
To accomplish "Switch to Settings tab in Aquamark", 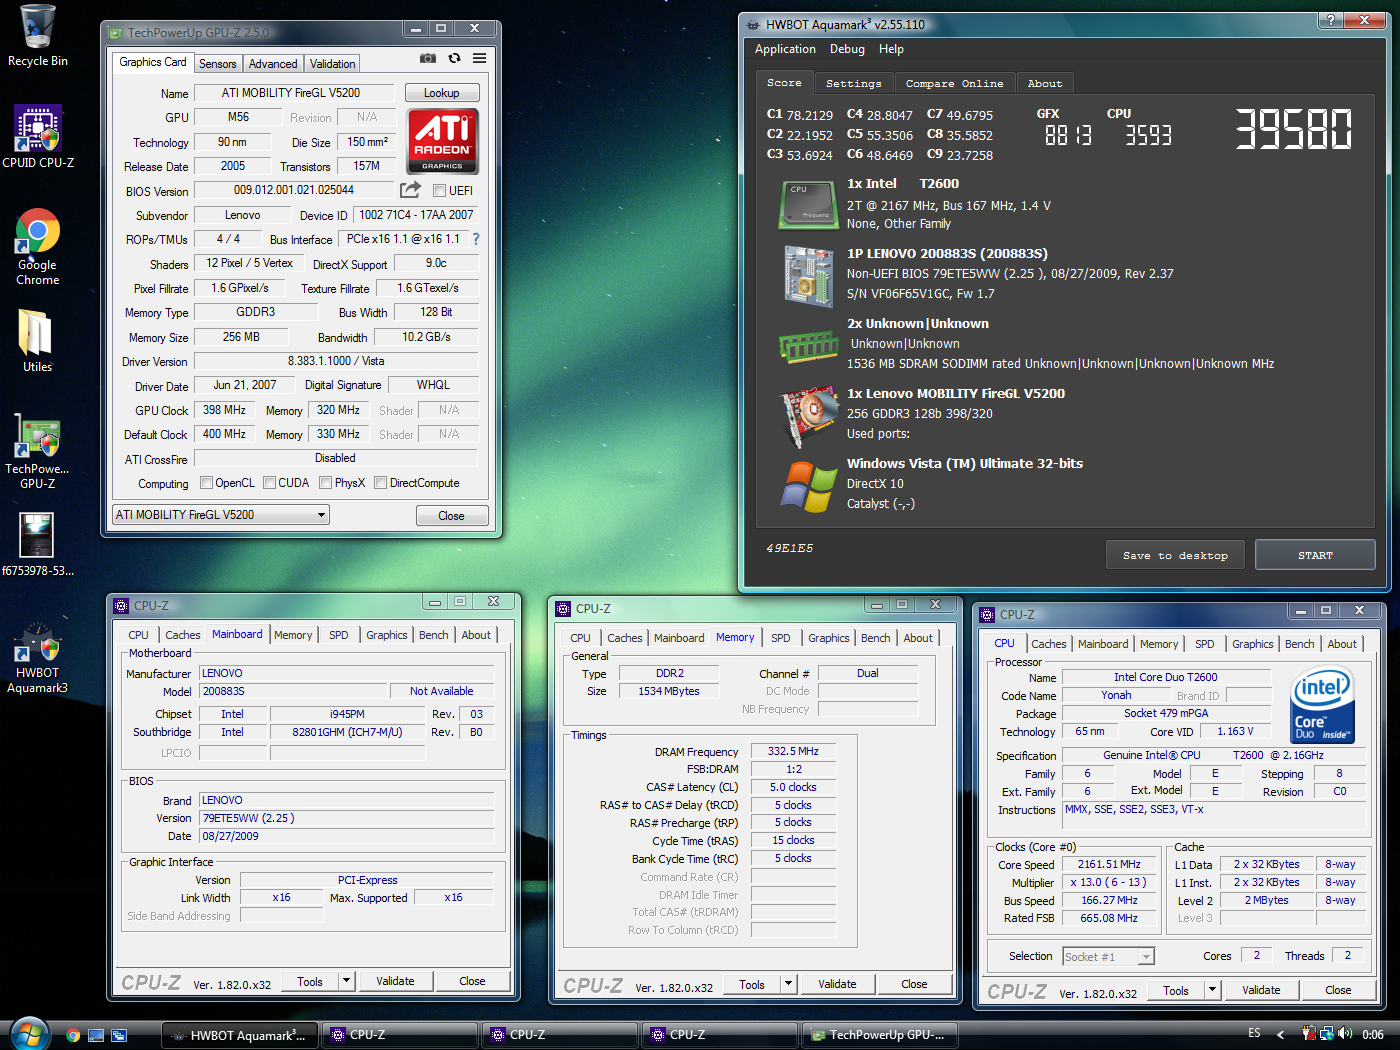I will [853, 84].
